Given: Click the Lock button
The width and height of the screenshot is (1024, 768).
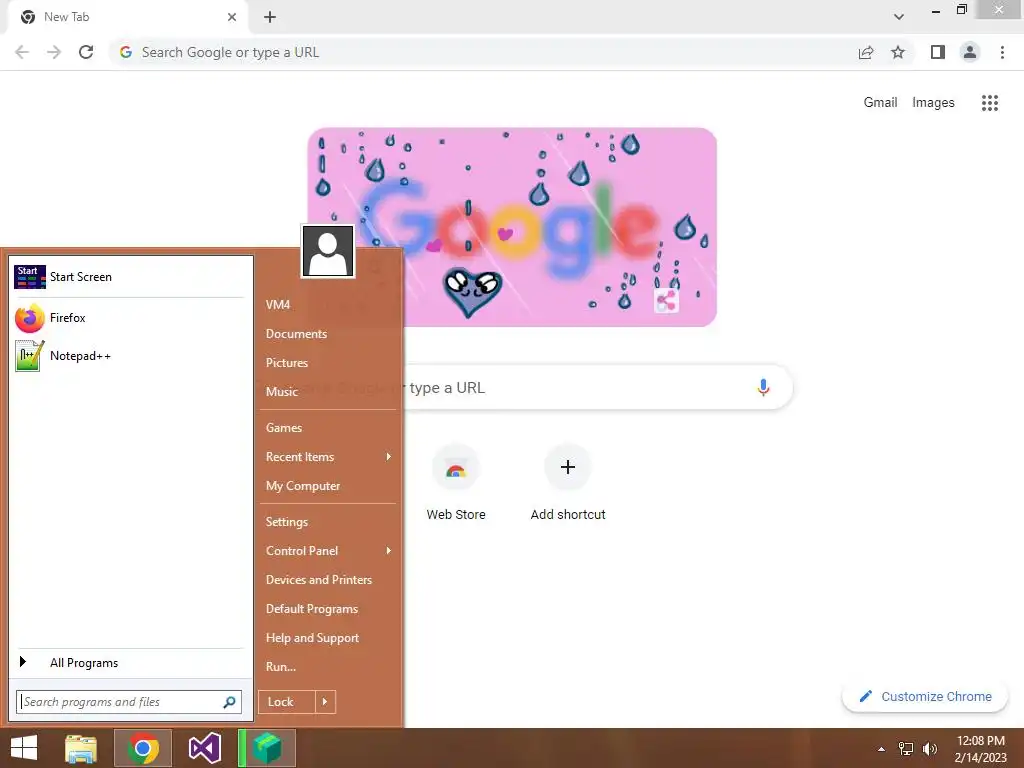Looking at the screenshot, I should pyautogui.click(x=287, y=702).
